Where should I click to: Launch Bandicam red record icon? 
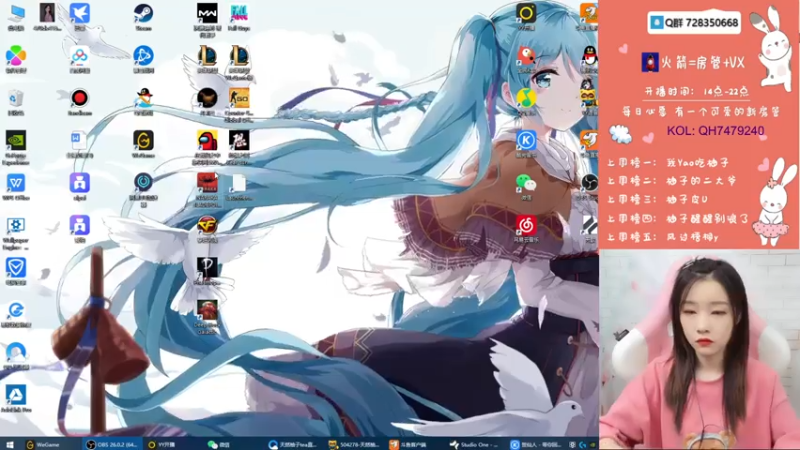click(x=80, y=101)
